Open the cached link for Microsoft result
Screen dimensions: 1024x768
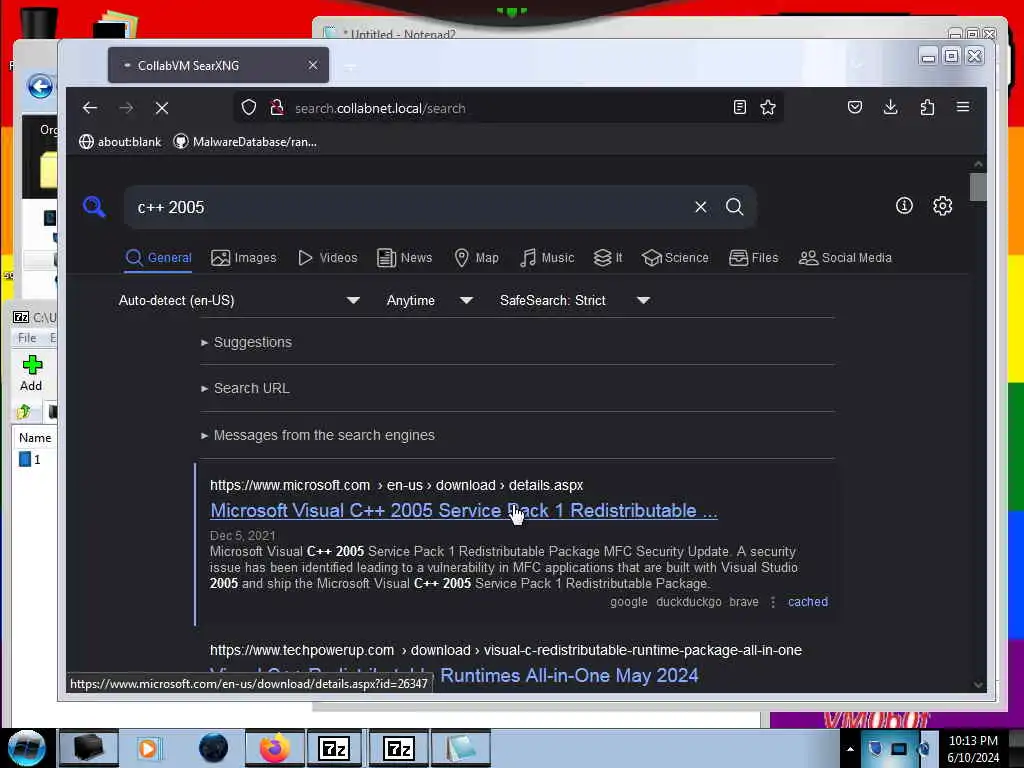808,601
